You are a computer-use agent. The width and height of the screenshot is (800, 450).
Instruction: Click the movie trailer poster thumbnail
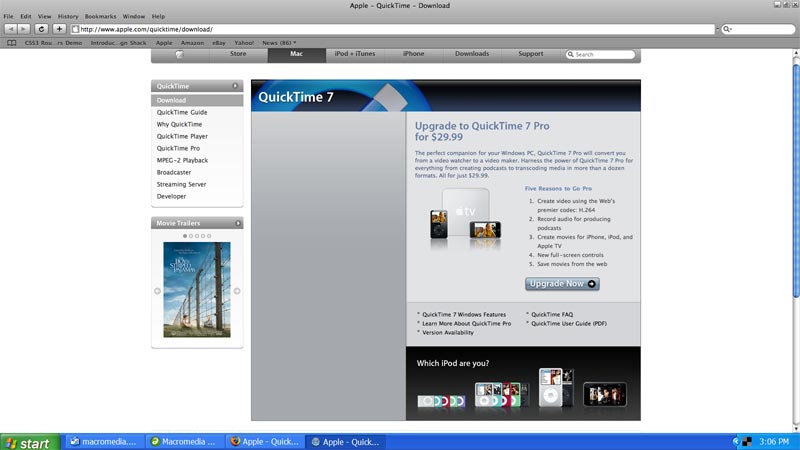click(x=197, y=290)
